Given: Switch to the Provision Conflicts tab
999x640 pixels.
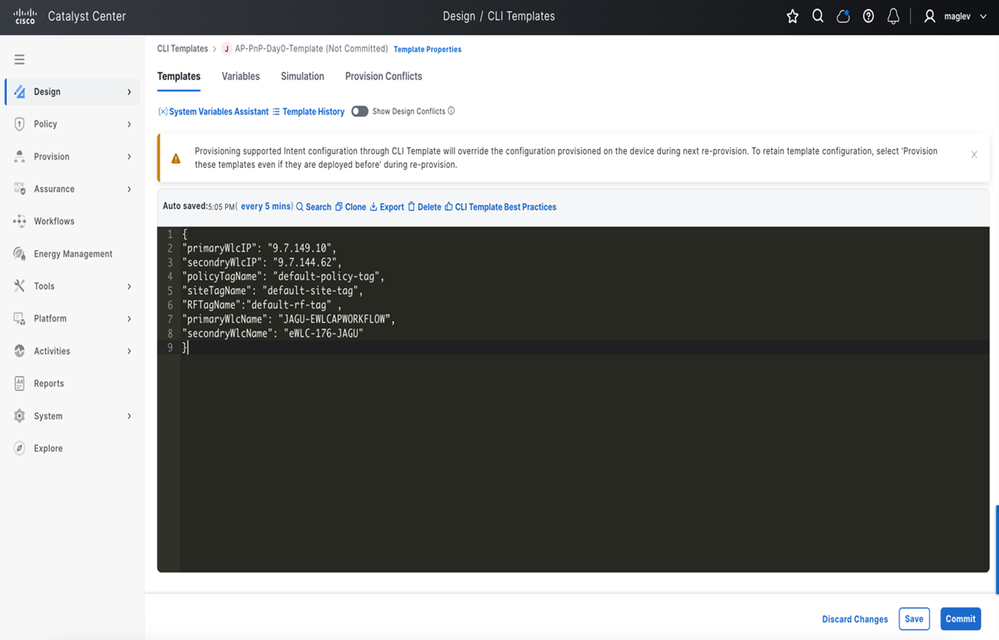Looking at the screenshot, I should point(384,76).
